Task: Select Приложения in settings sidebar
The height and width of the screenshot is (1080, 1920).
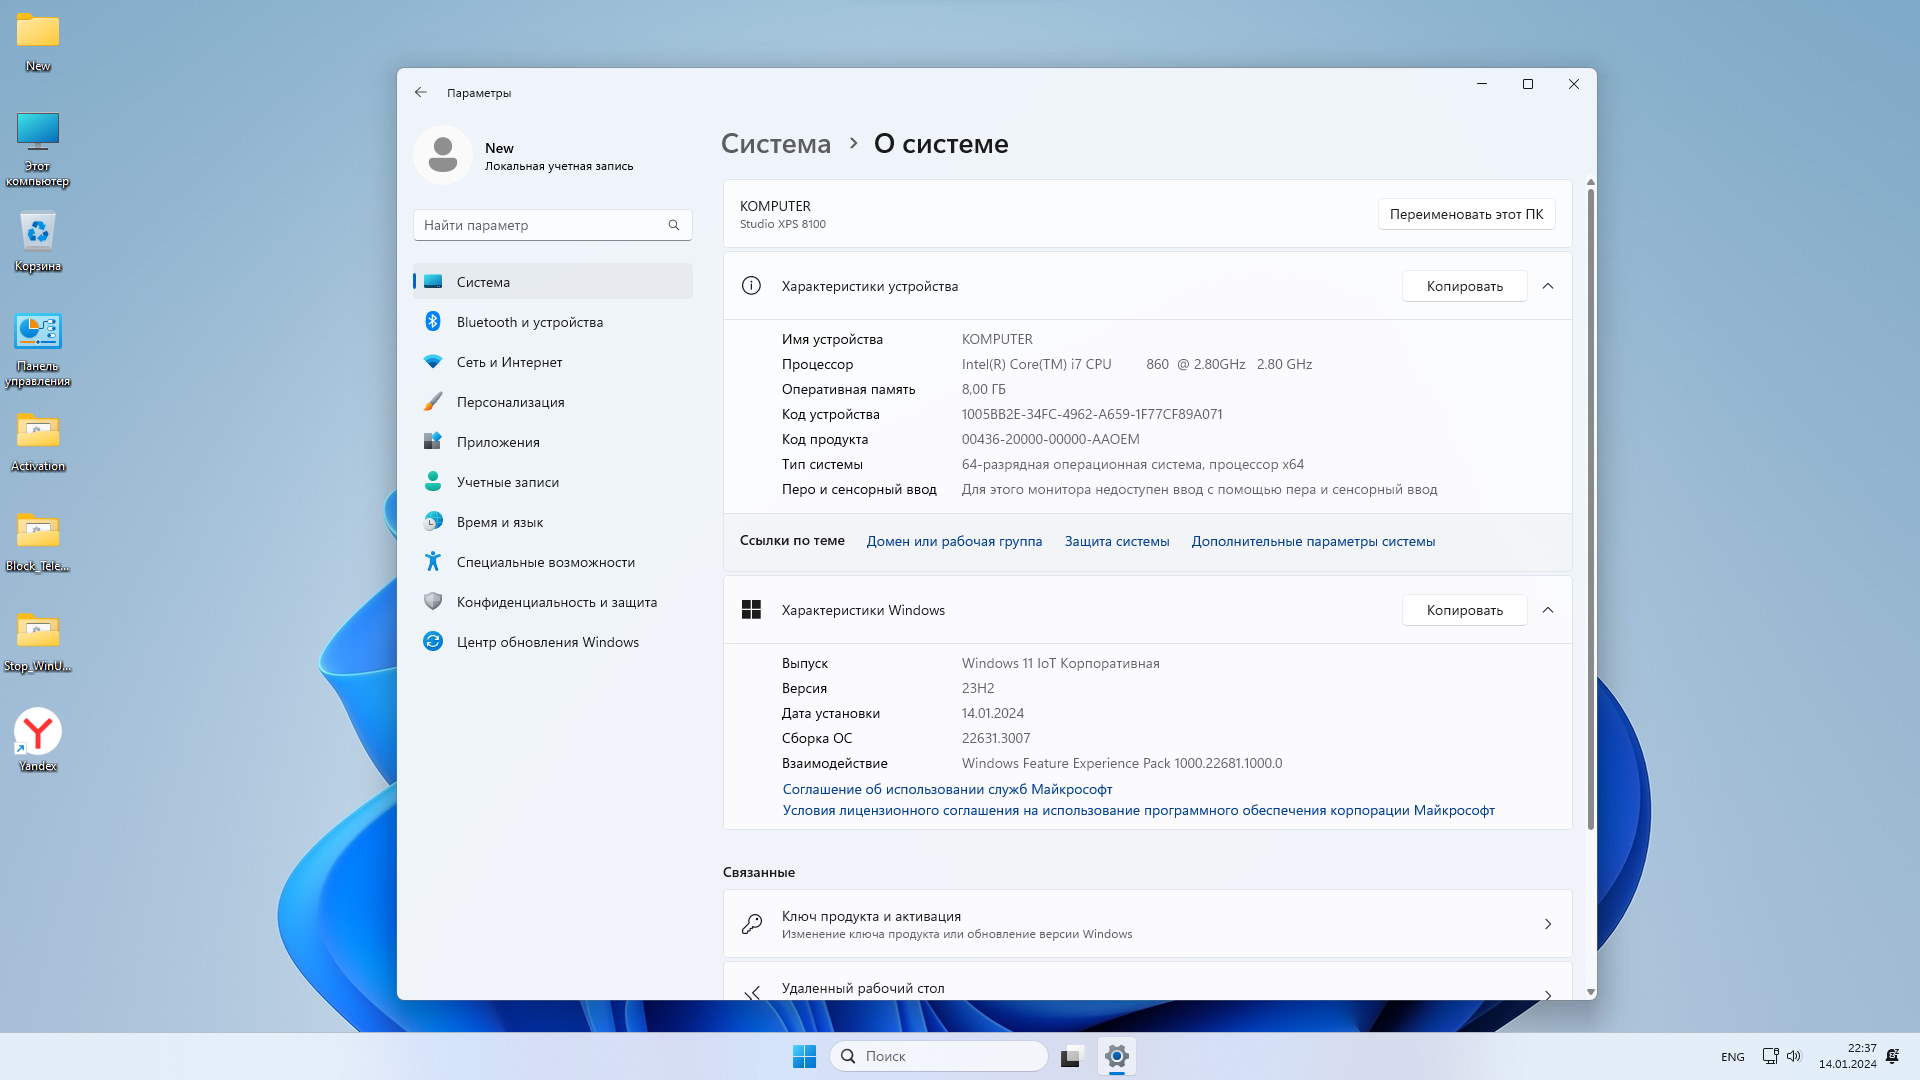Action: point(497,442)
